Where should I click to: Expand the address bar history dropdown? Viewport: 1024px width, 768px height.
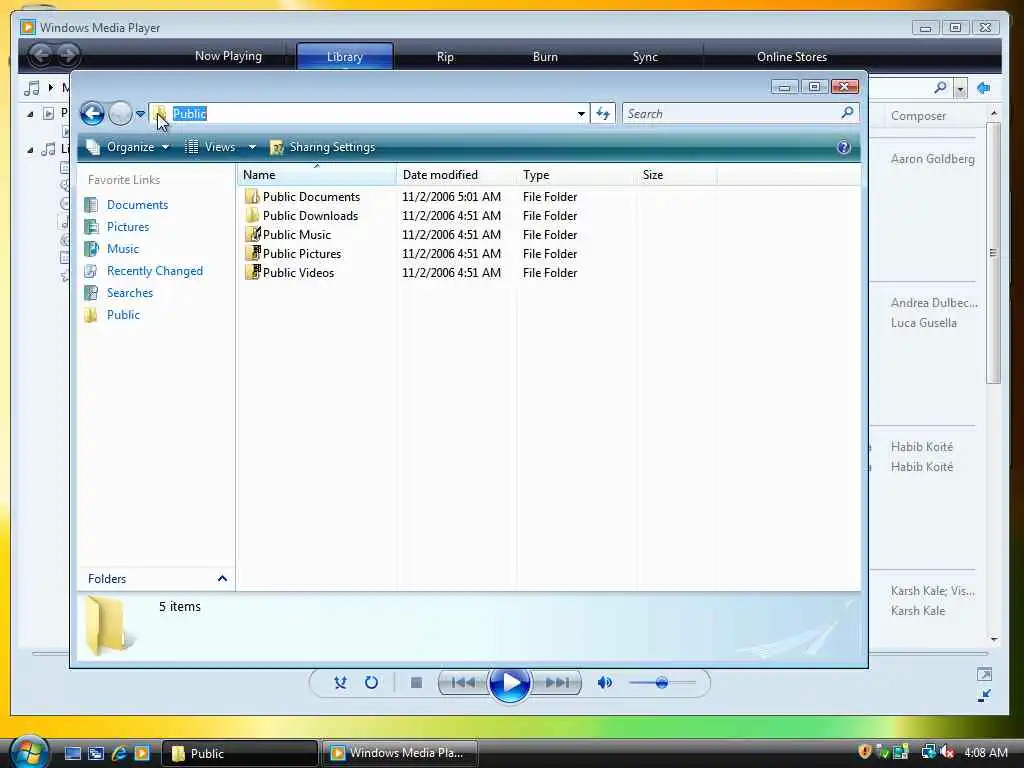[581, 114]
